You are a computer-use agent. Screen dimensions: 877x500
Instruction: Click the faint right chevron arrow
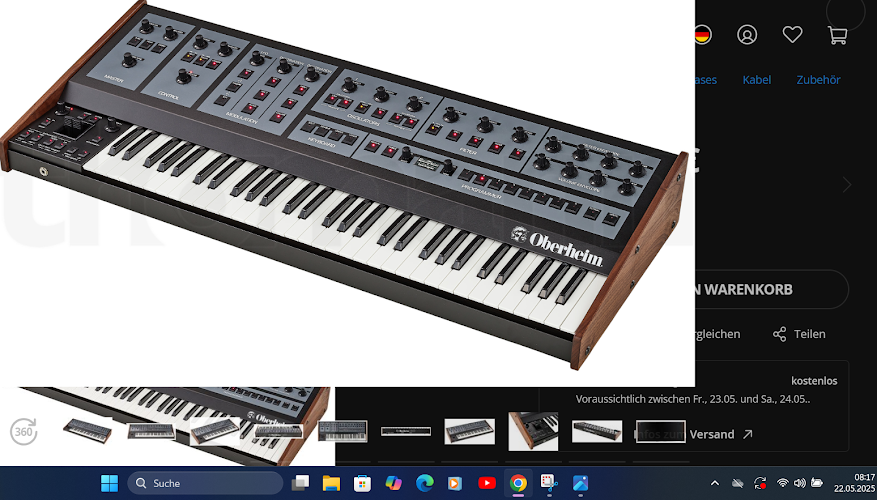pos(847,185)
